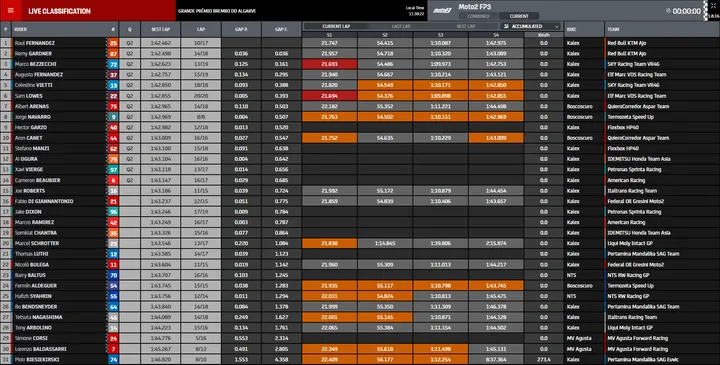This screenshot has height=365, width=720.
Task: Open the hamburger menu beside Live Classification
Action: pos(11,11)
